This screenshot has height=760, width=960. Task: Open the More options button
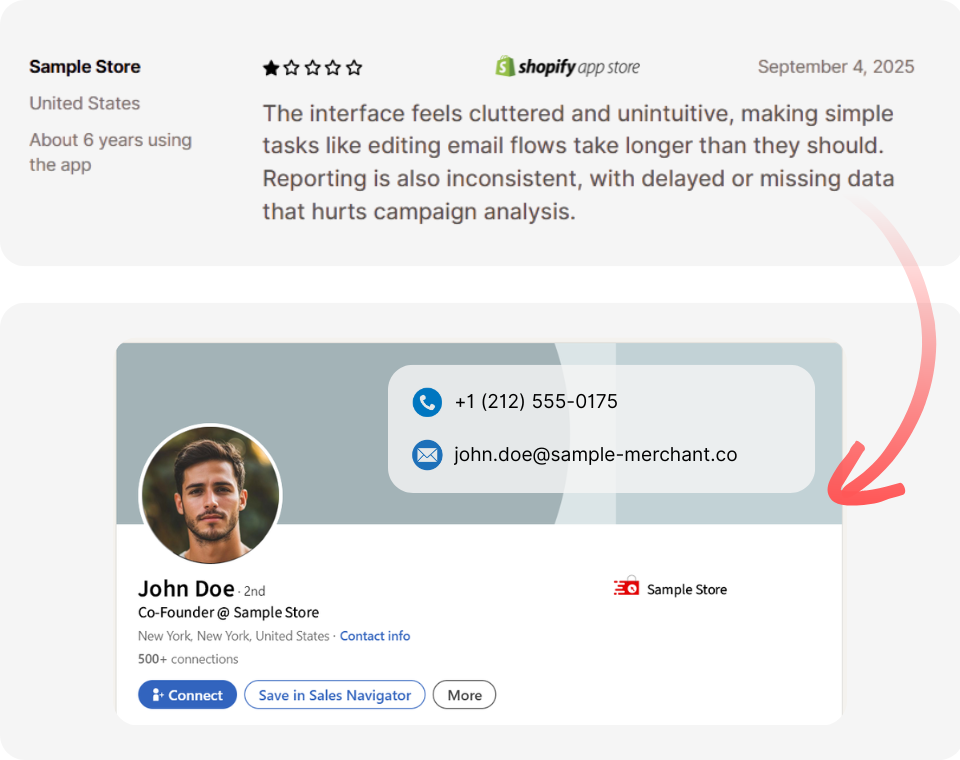point(464,694)
